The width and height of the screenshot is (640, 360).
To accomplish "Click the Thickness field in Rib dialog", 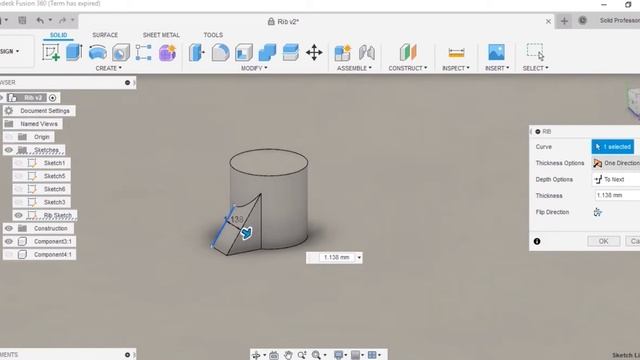I will coord(617,196).
